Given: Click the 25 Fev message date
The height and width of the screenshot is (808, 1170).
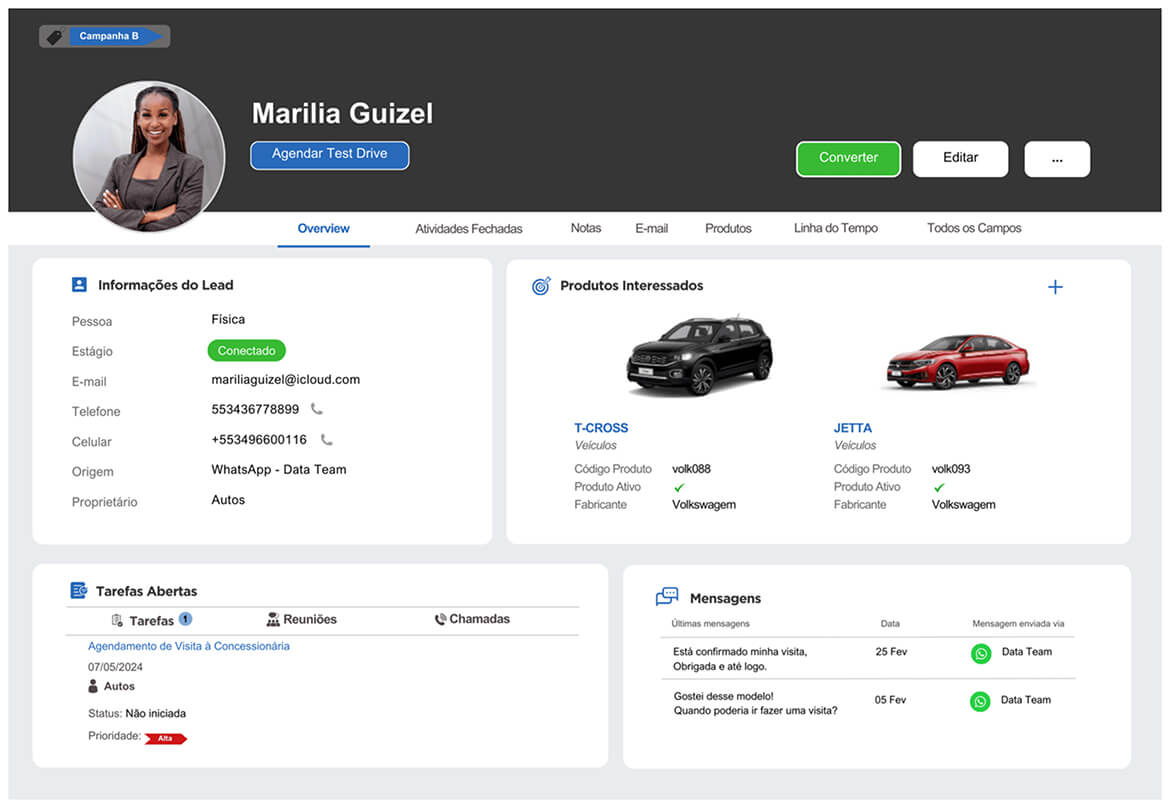Looking at the screenshot, I should pyautogui.click(x=891, y=652).
